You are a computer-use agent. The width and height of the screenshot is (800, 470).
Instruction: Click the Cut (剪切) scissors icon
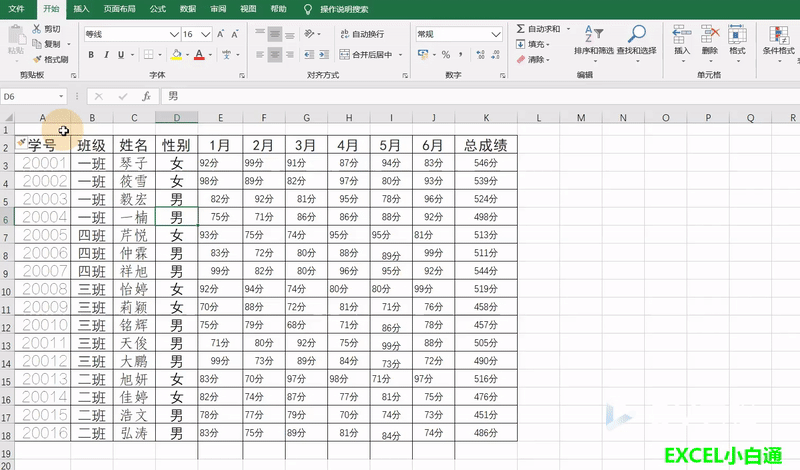(37, 29)
